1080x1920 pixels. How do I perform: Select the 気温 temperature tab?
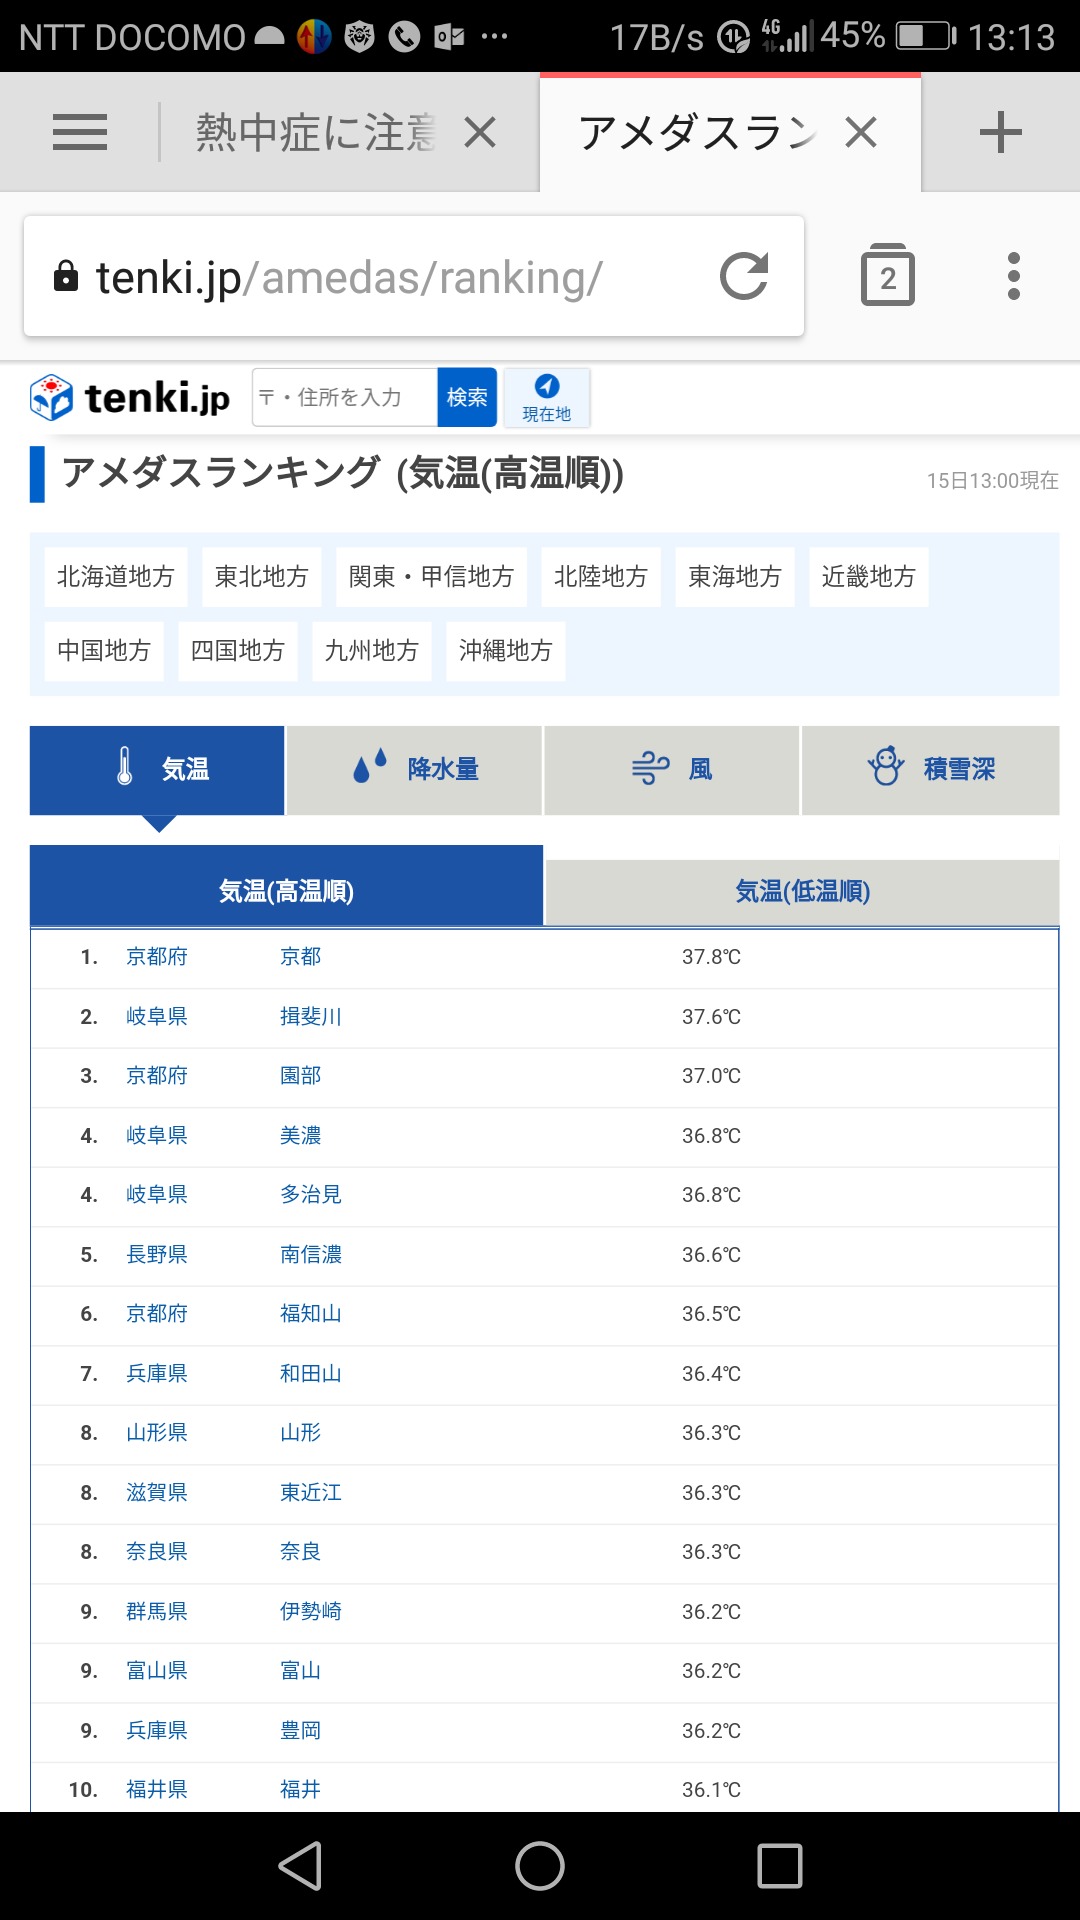point(157,770)
